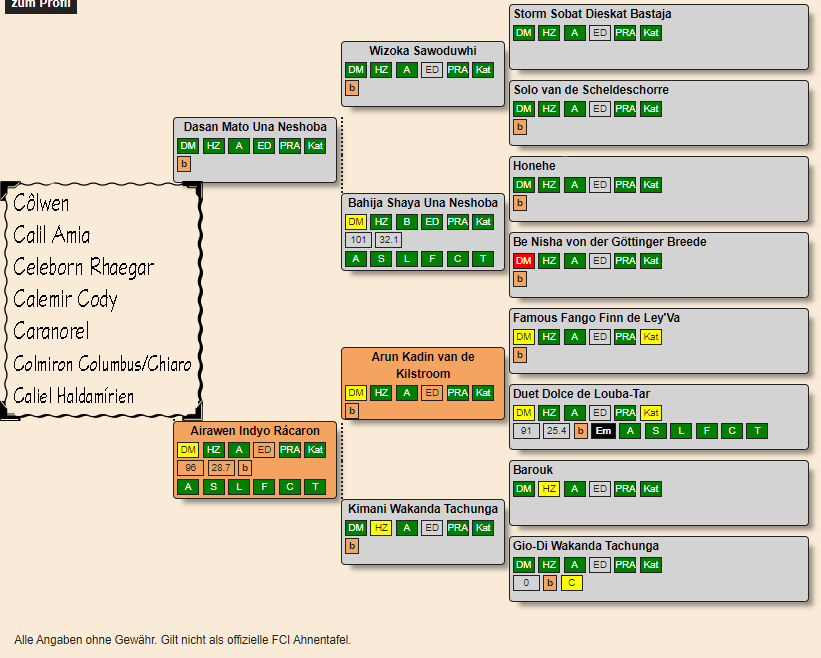Image resolution: width=821 pixels, height=658 pixels.
Task: Click the black Em badge of Duet Dolce
Action: click(603, 431)
